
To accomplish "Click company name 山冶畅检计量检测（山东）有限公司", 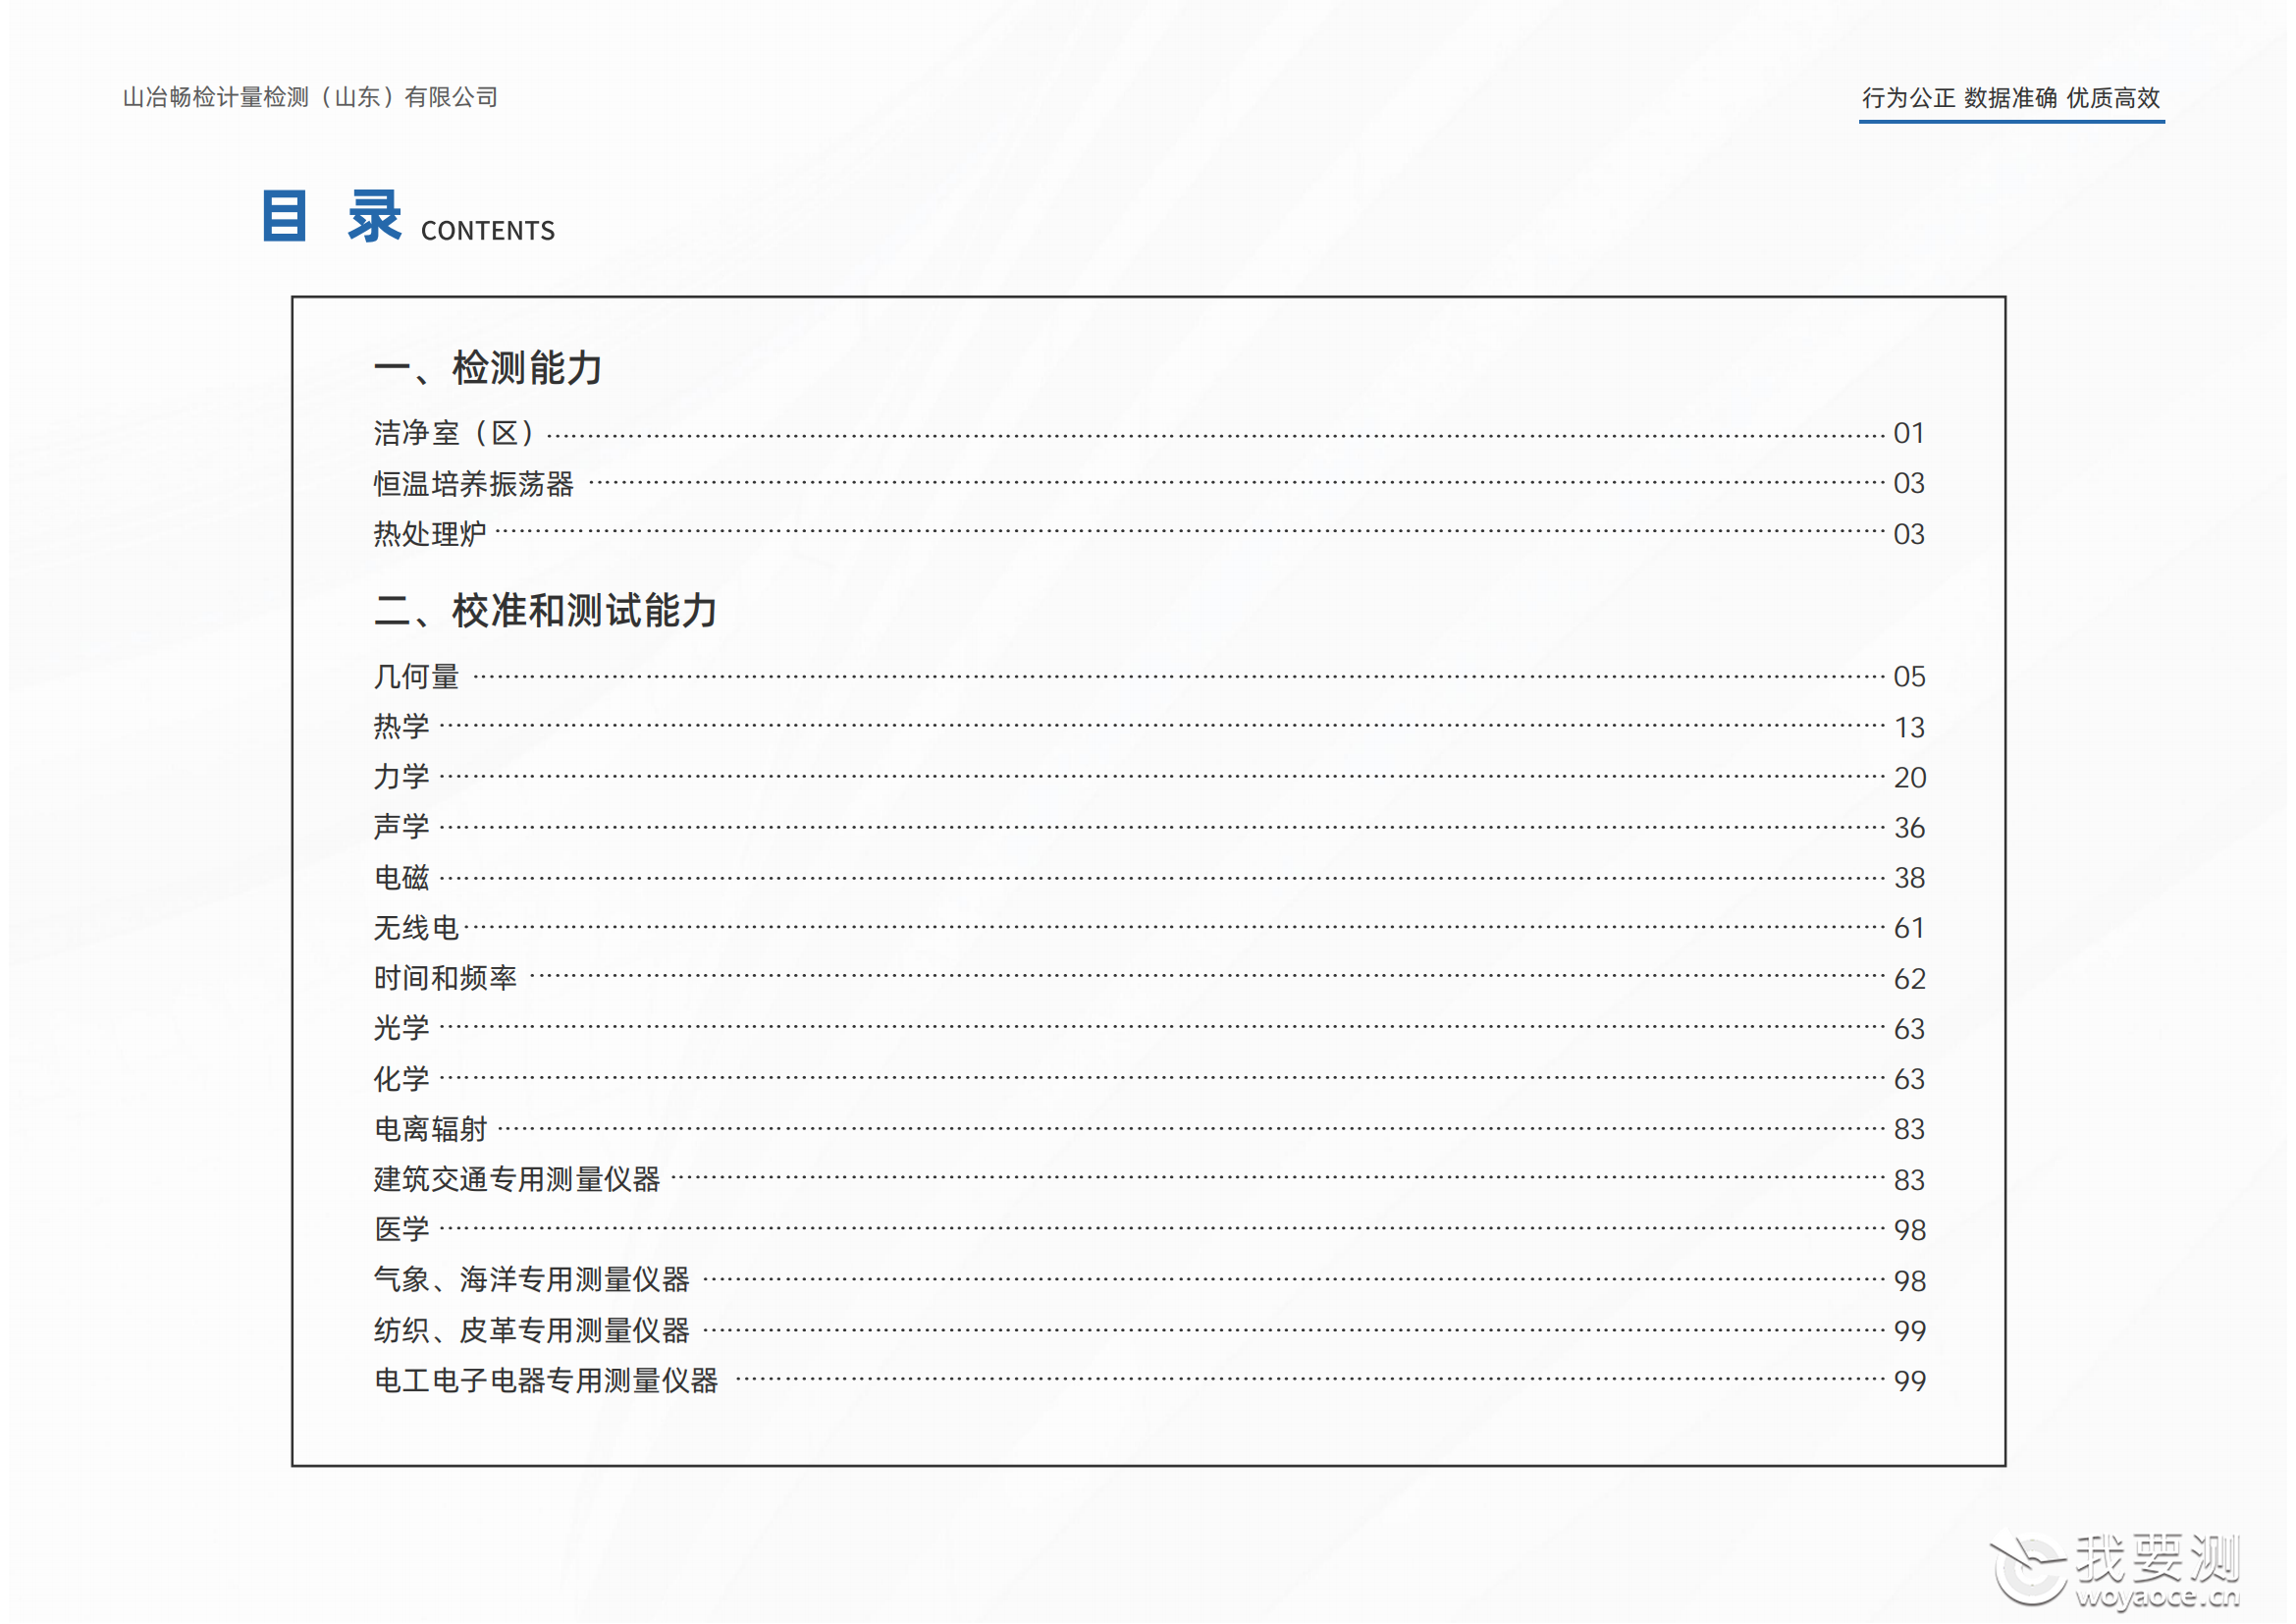I will point(310,97).
